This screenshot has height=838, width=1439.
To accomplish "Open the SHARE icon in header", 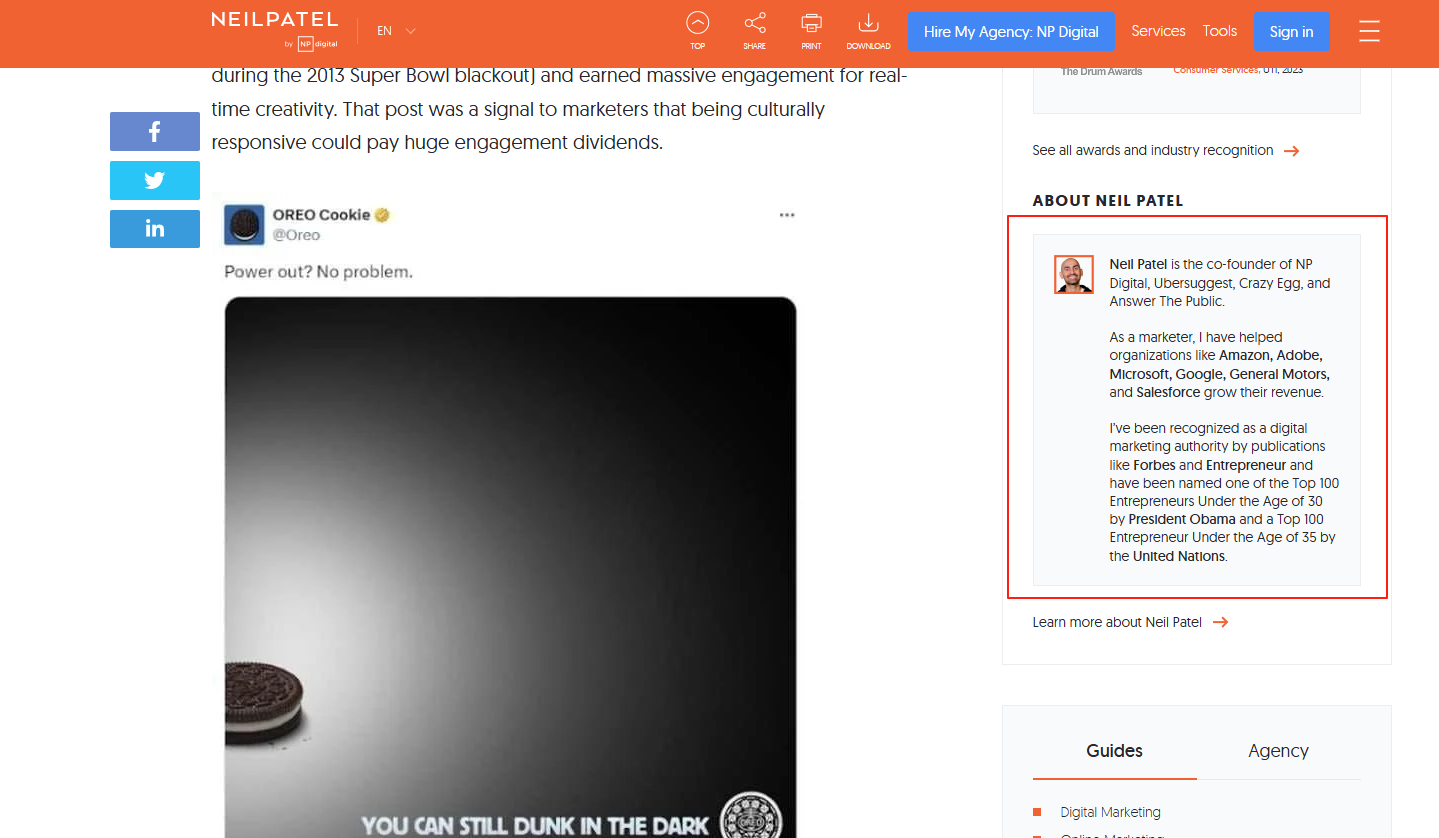I will click(755, 30).
